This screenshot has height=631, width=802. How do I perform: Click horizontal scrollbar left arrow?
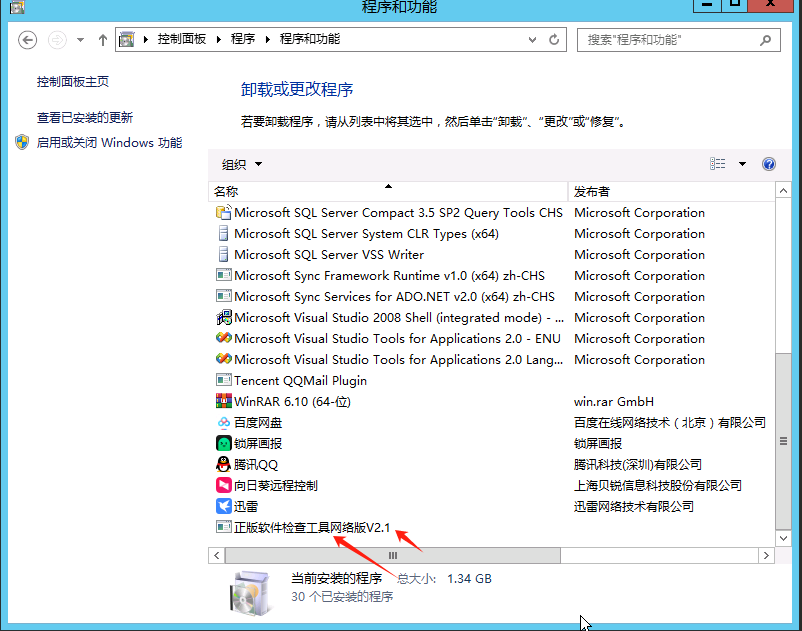[216, 555]
